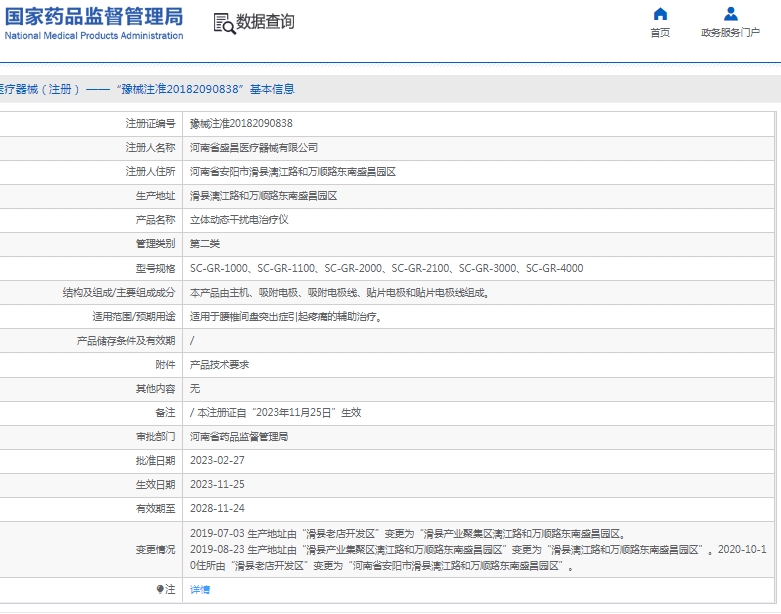The image size is (781, 614).
Task: Select the approval date 2023-02-27
Action: pyautogui.click(x=217, y=461)
